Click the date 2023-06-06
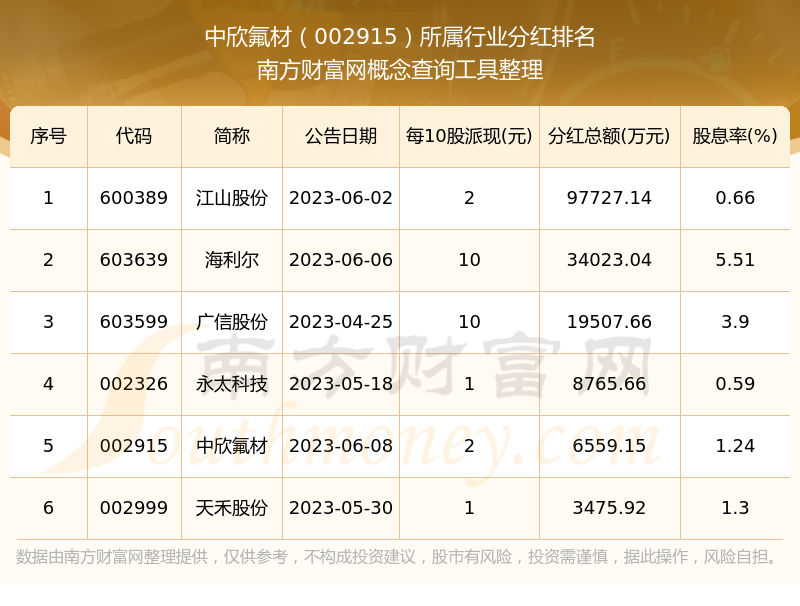The height and width of the screenshot is (606, 800). [341, 260]
